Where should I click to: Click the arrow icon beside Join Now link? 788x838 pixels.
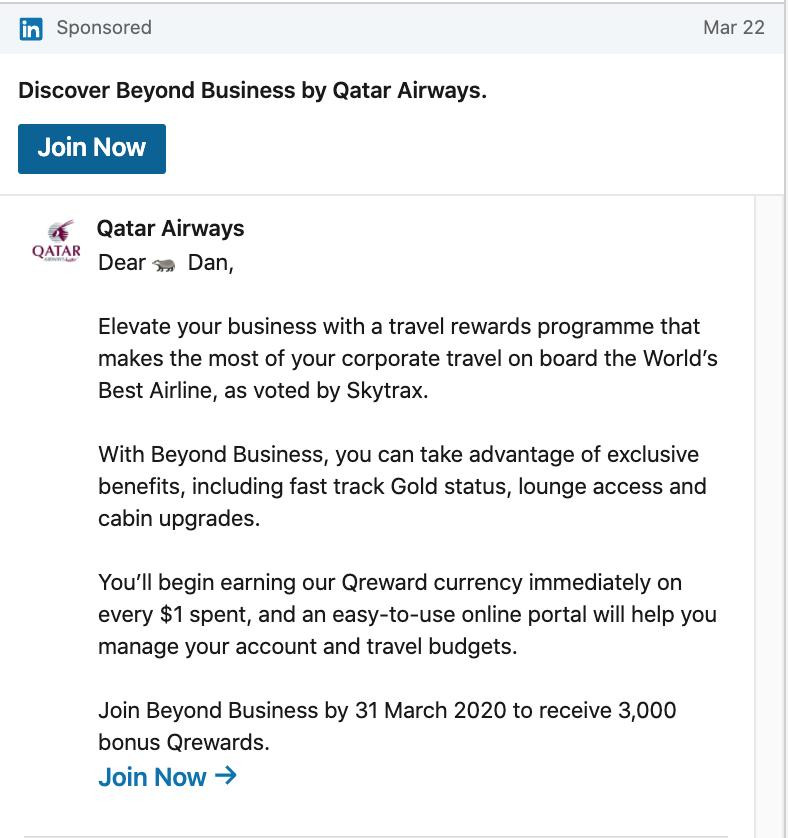click(226, 775)
